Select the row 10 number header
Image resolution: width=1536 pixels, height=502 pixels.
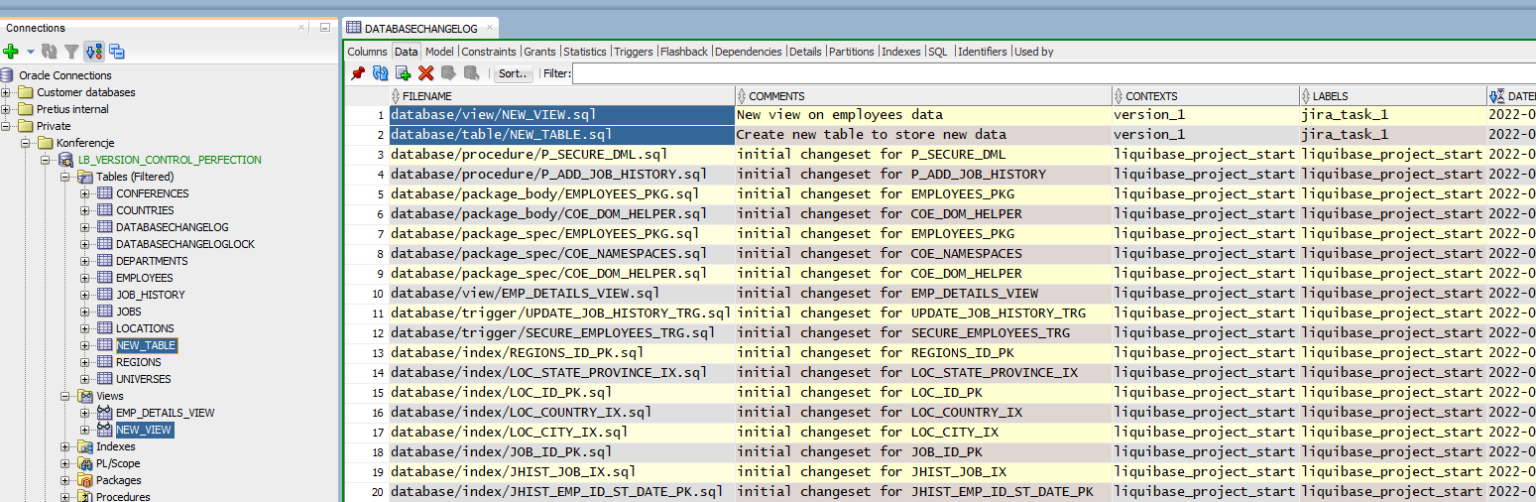pyautogui.click(x=367, y=293)
